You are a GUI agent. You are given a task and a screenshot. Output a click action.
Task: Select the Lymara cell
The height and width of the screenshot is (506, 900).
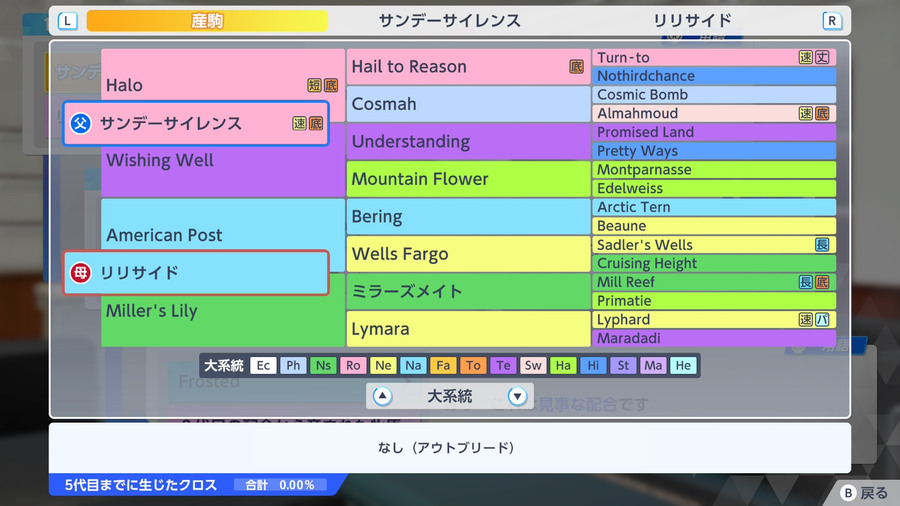point(468,329)
